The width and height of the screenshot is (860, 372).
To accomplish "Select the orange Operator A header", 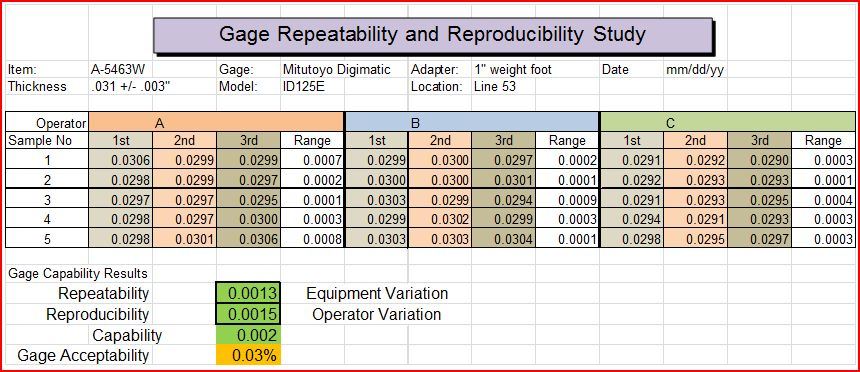I will [x=216, y=122].
